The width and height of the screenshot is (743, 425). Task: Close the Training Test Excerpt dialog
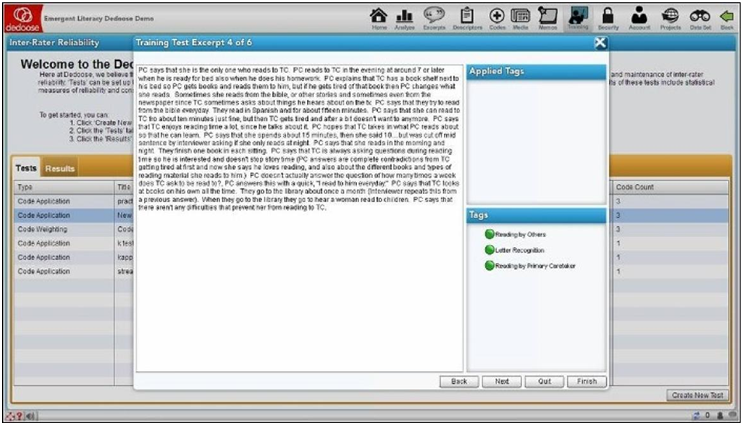600,43
